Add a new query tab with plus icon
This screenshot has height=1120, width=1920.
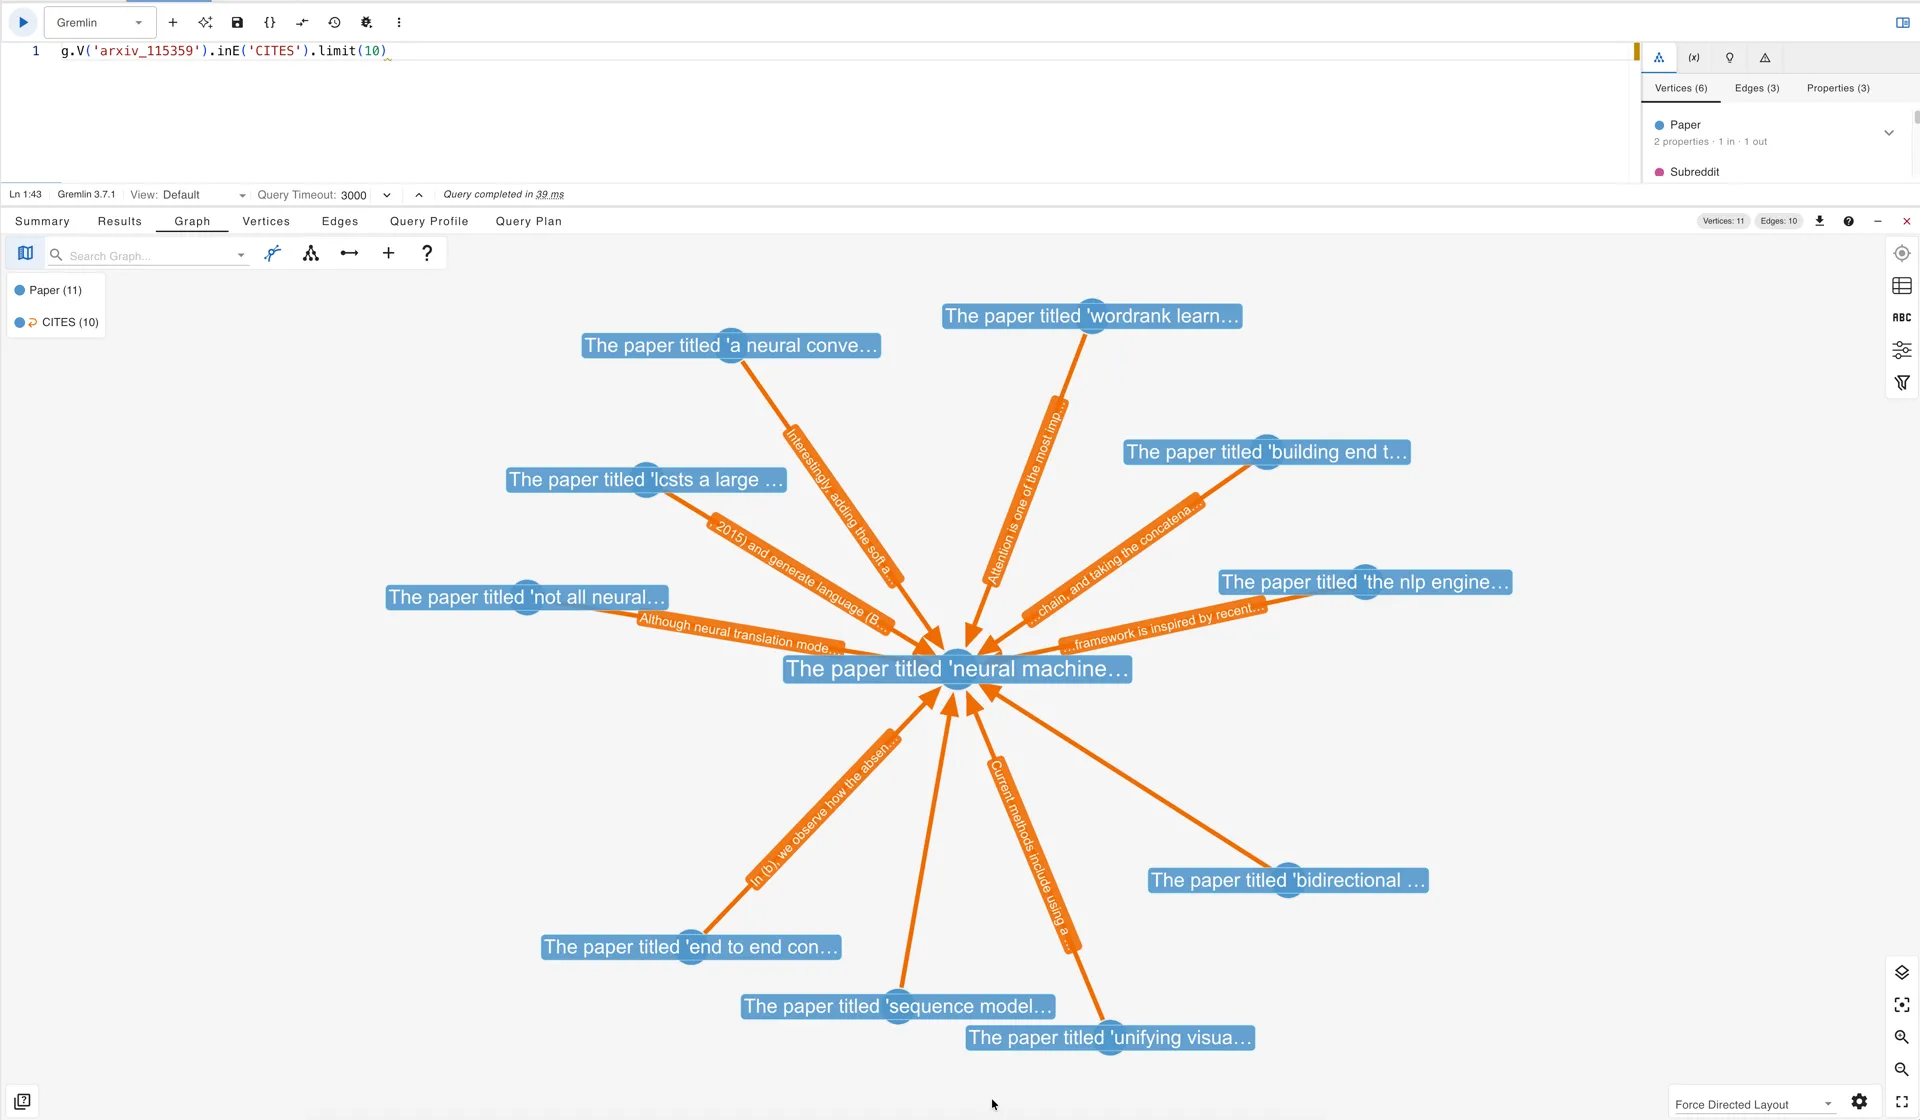(x=173, y=22)
